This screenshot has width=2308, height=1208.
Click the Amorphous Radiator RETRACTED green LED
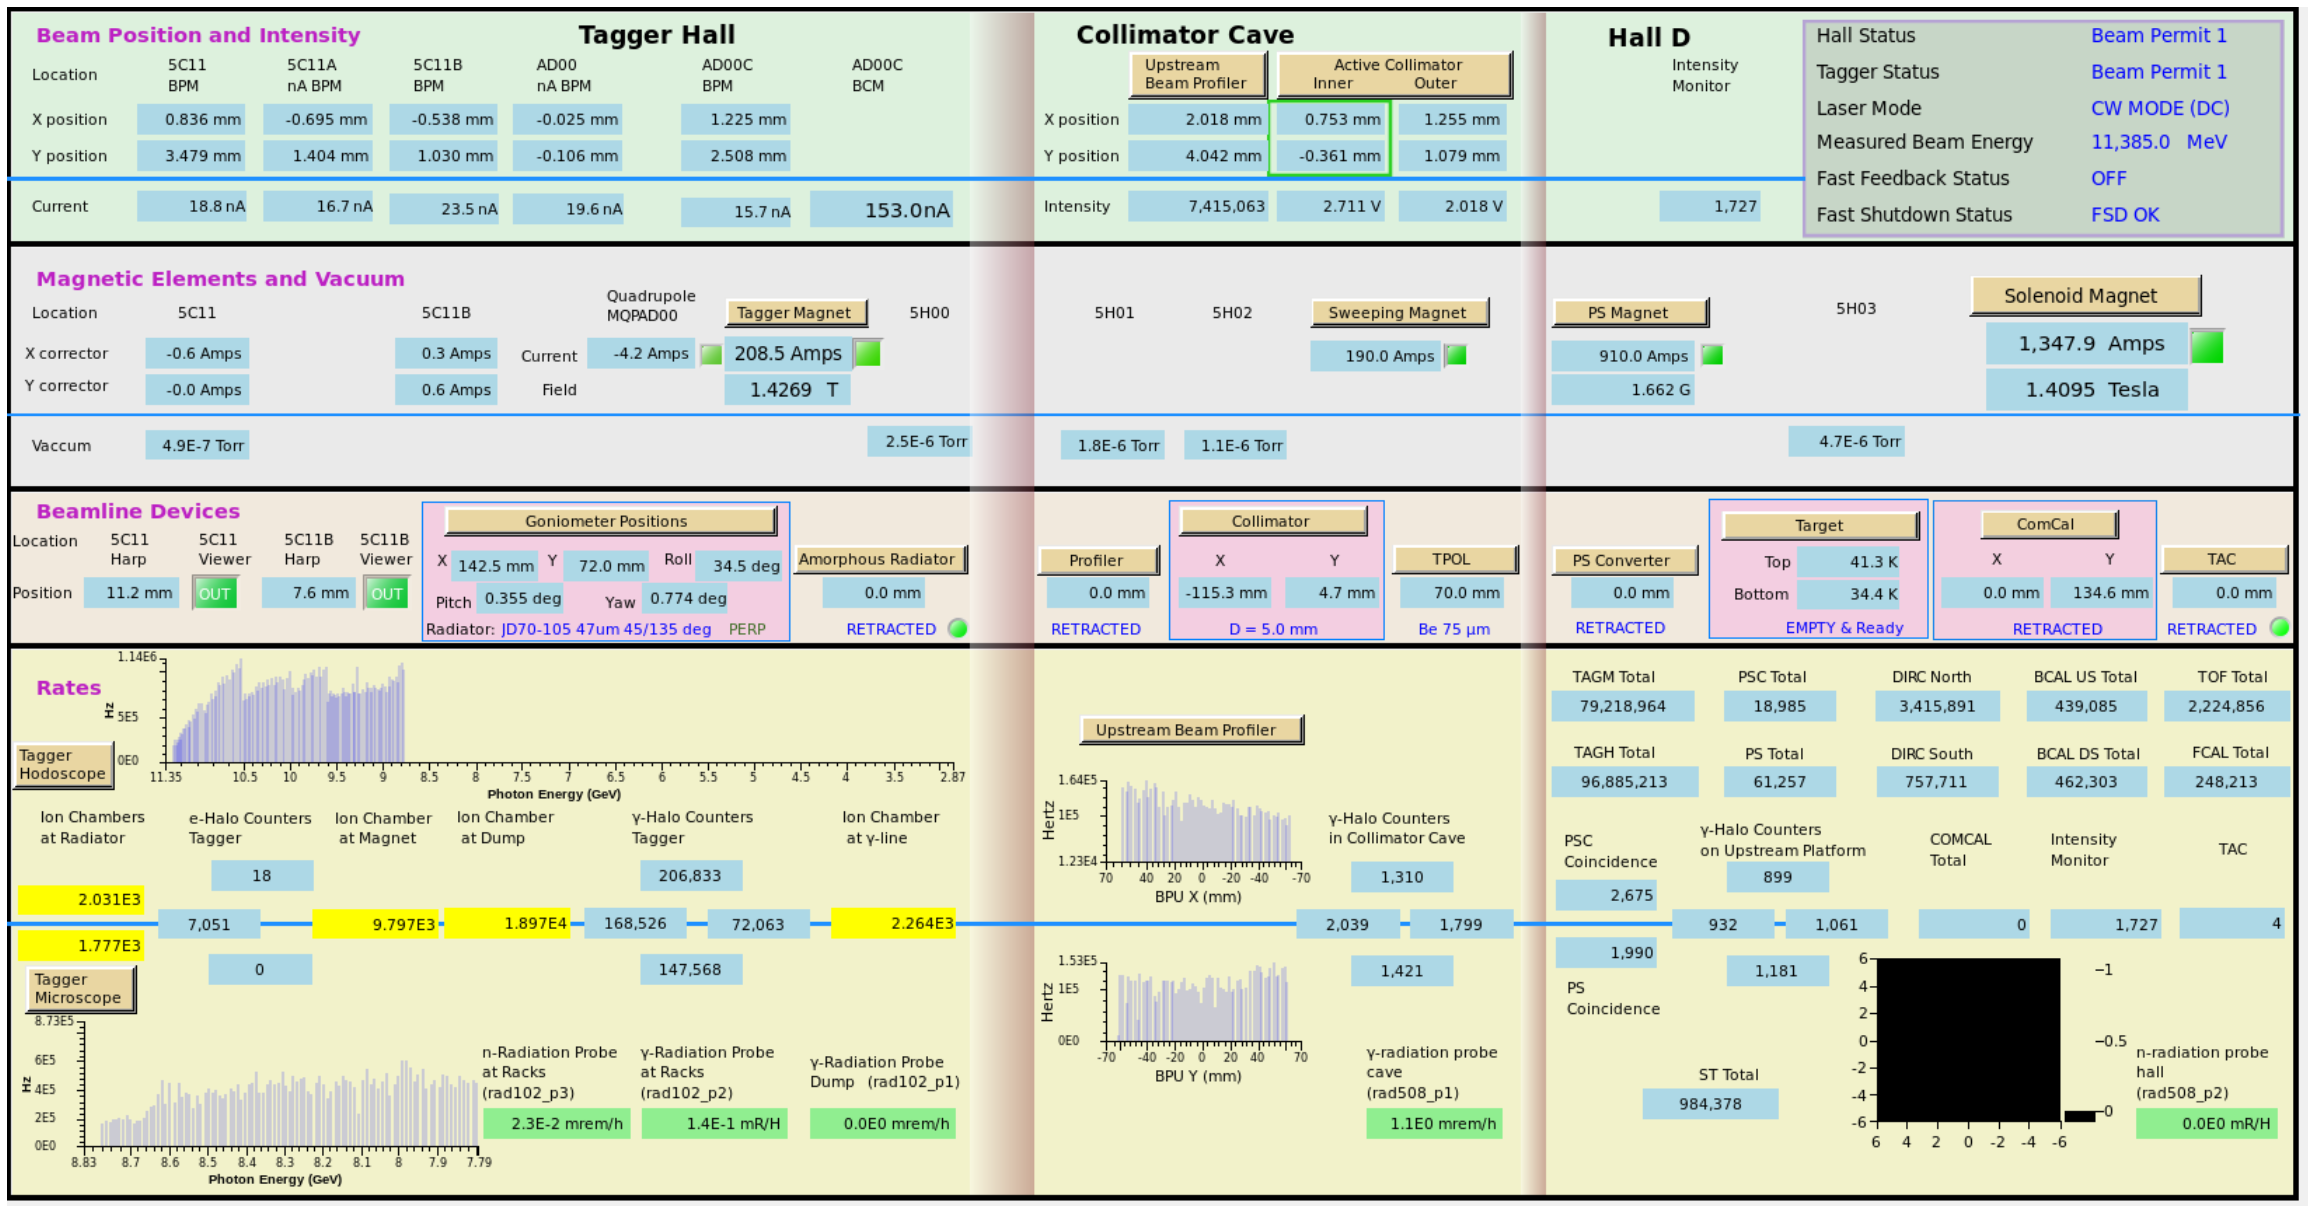click(x=957, y=628)
